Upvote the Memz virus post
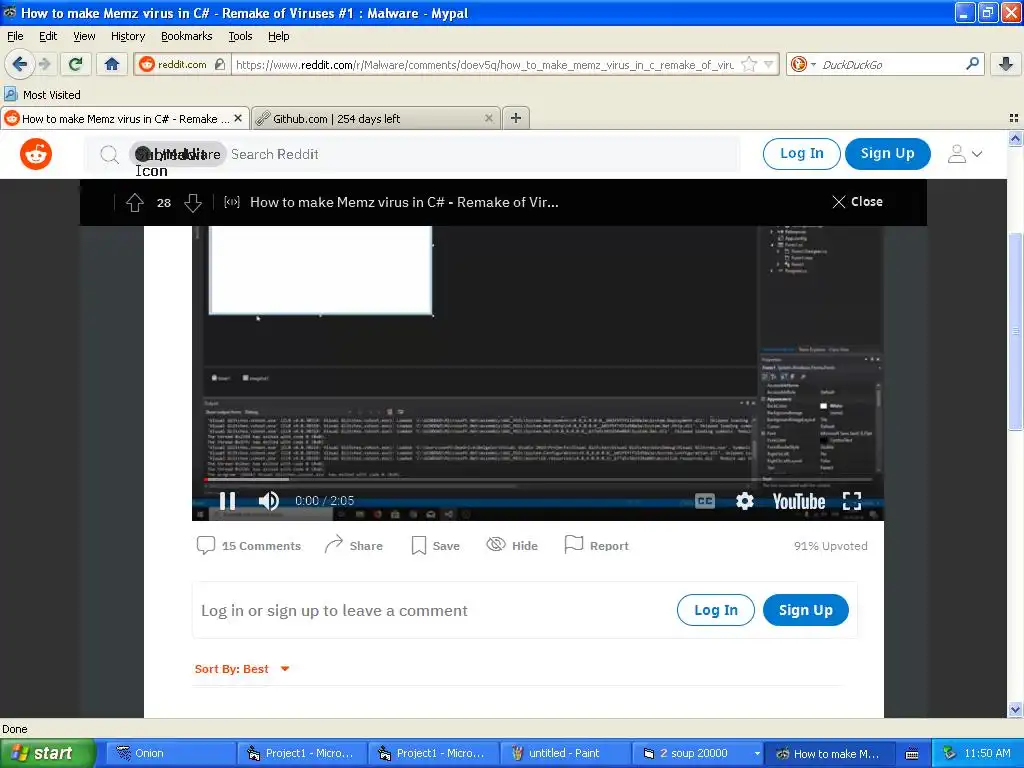This screenshot has width=1024, height=768. [x=135, y=202]
